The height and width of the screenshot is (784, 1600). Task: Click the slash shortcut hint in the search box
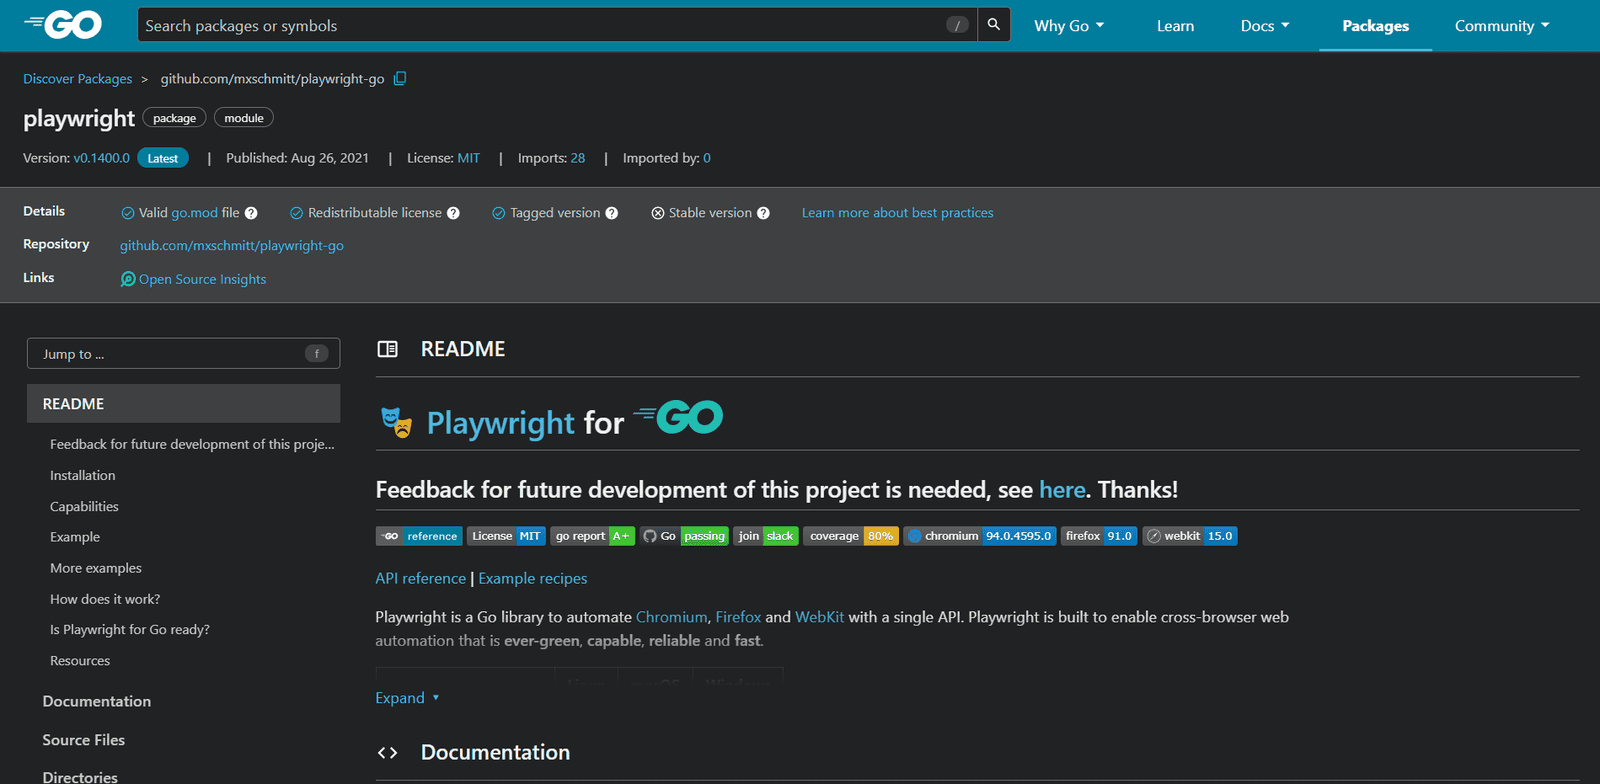pos(957,25)
